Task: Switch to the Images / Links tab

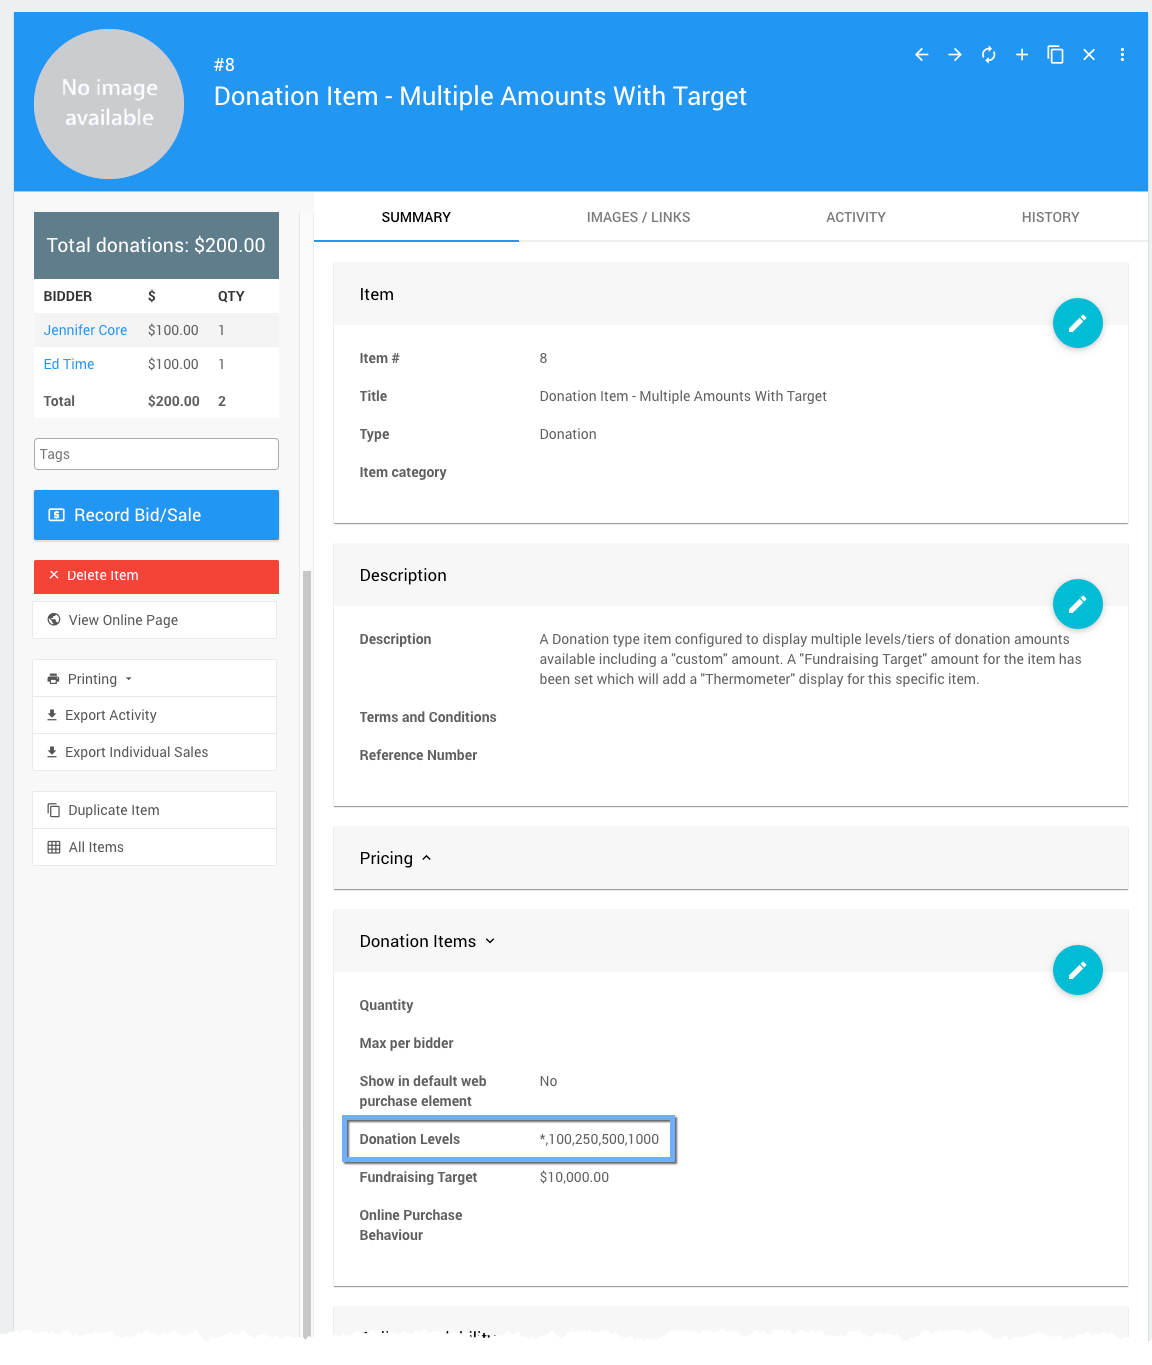Action: point(638,217)
